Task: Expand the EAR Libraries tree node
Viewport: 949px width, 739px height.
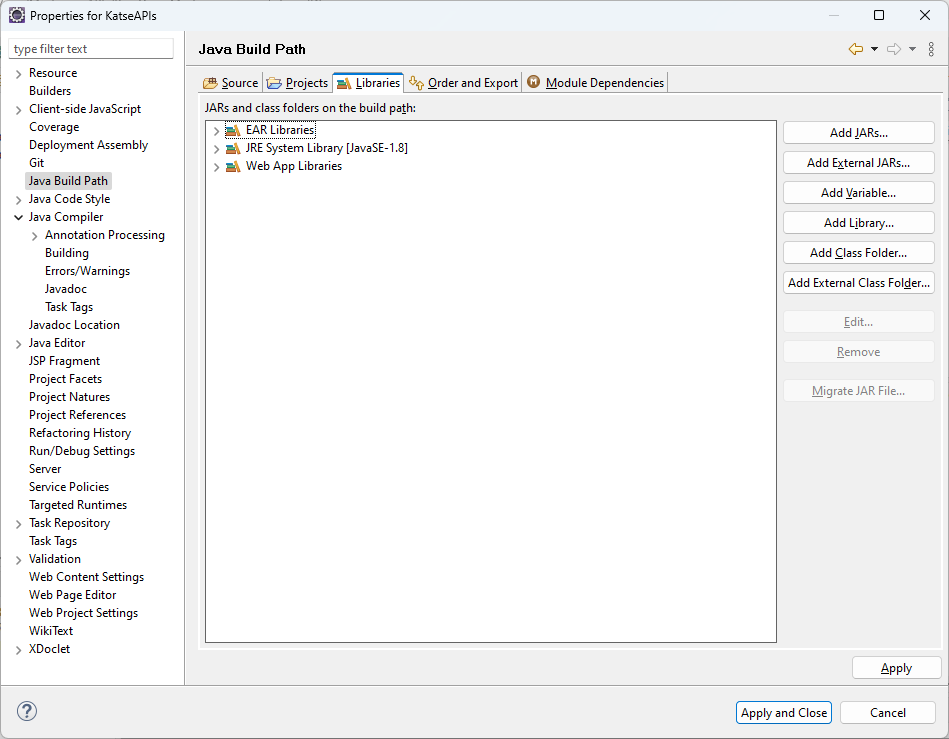Action: tap(216, 131)
